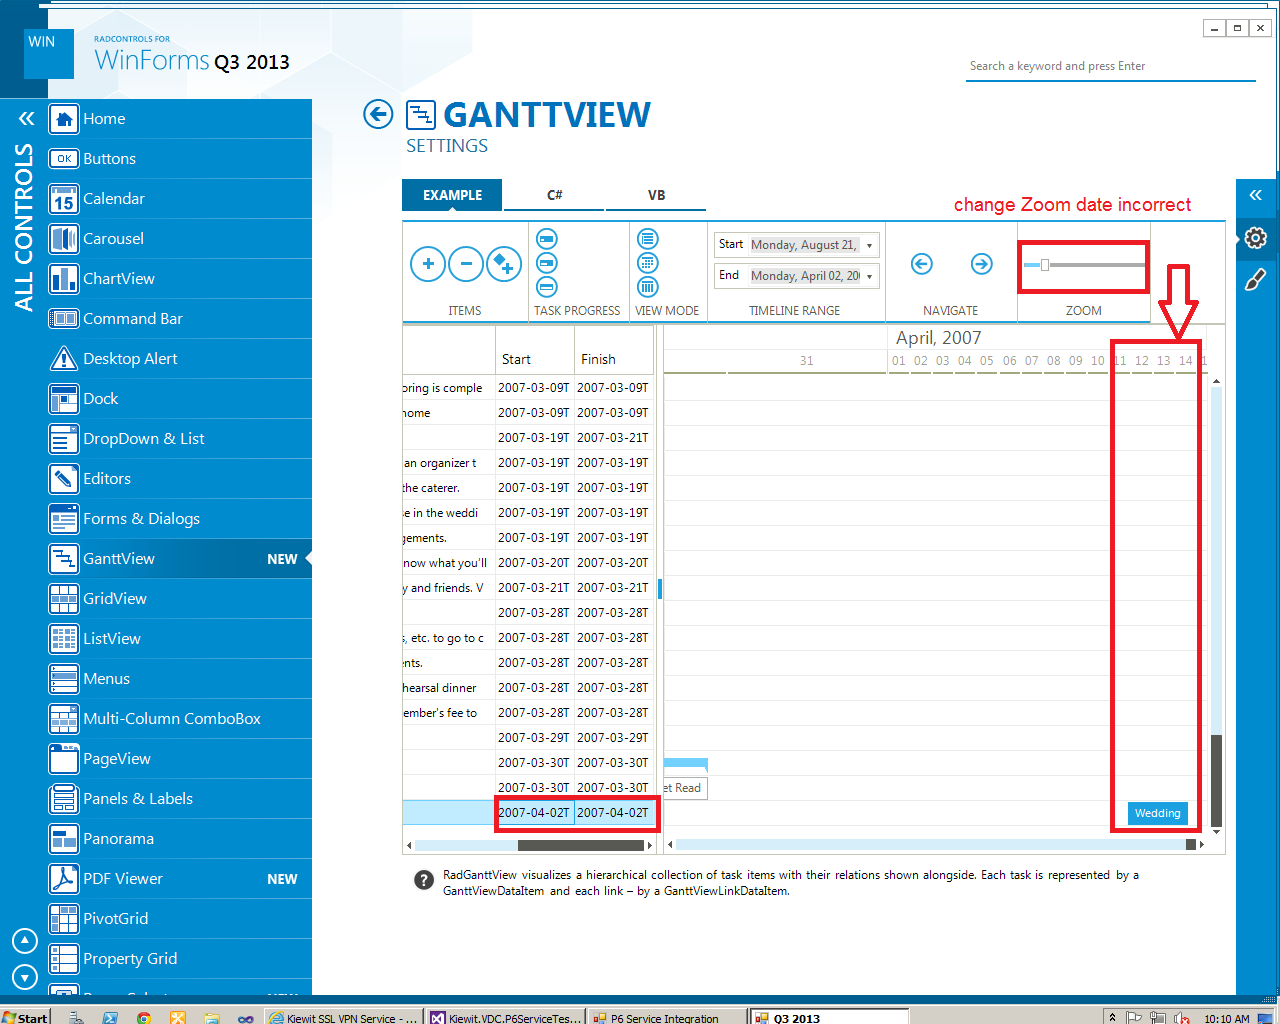Navigate timeline forward with right arrow
1280x1024 pixels.
coord(982,264)
